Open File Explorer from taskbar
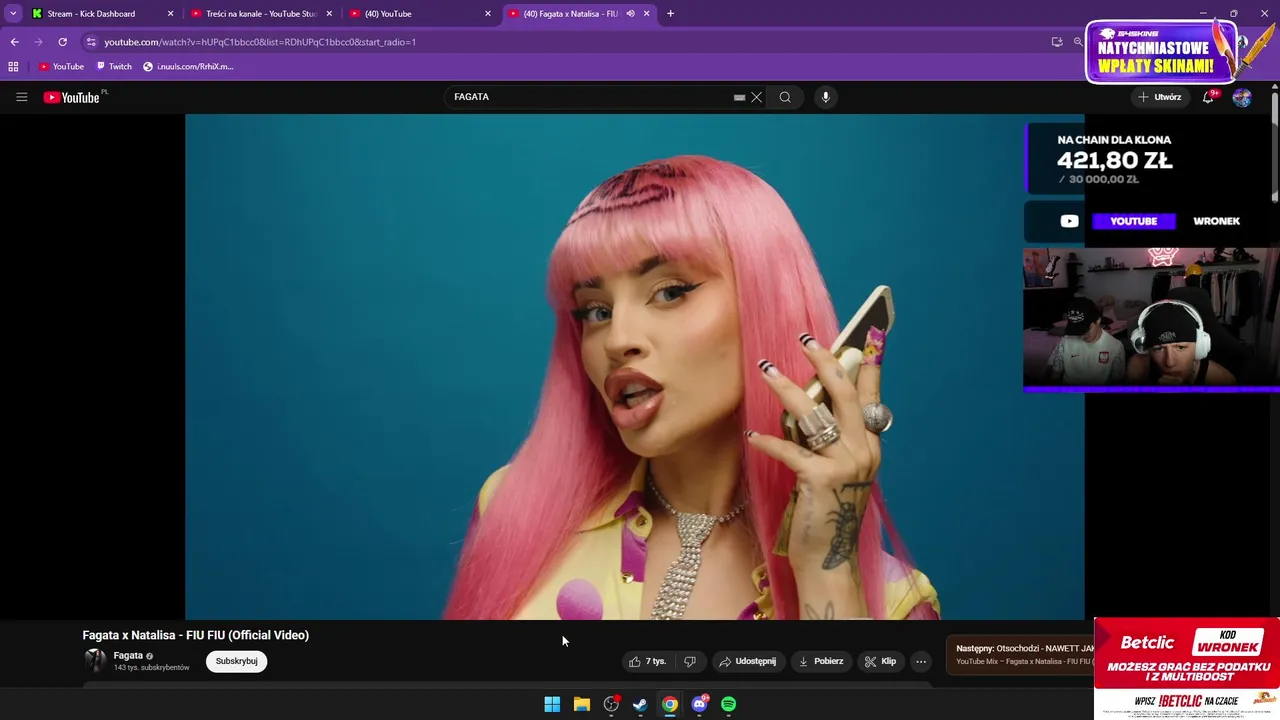 582,704
